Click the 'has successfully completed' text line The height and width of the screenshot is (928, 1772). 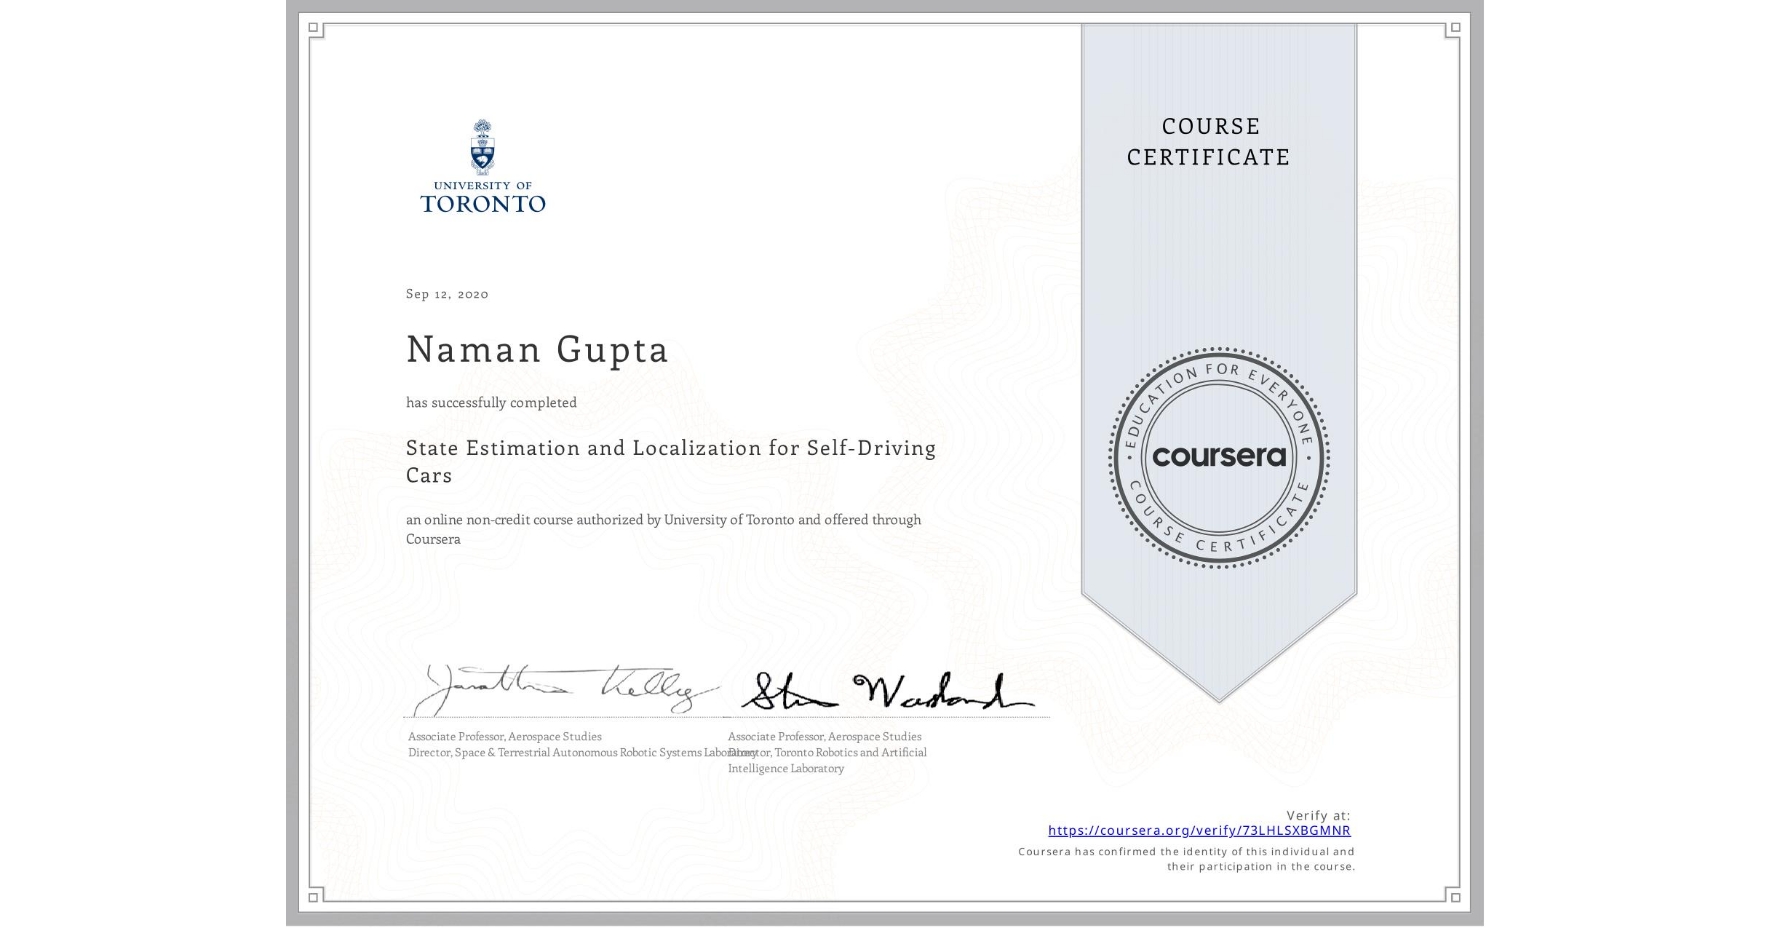[x=490, y=402]
